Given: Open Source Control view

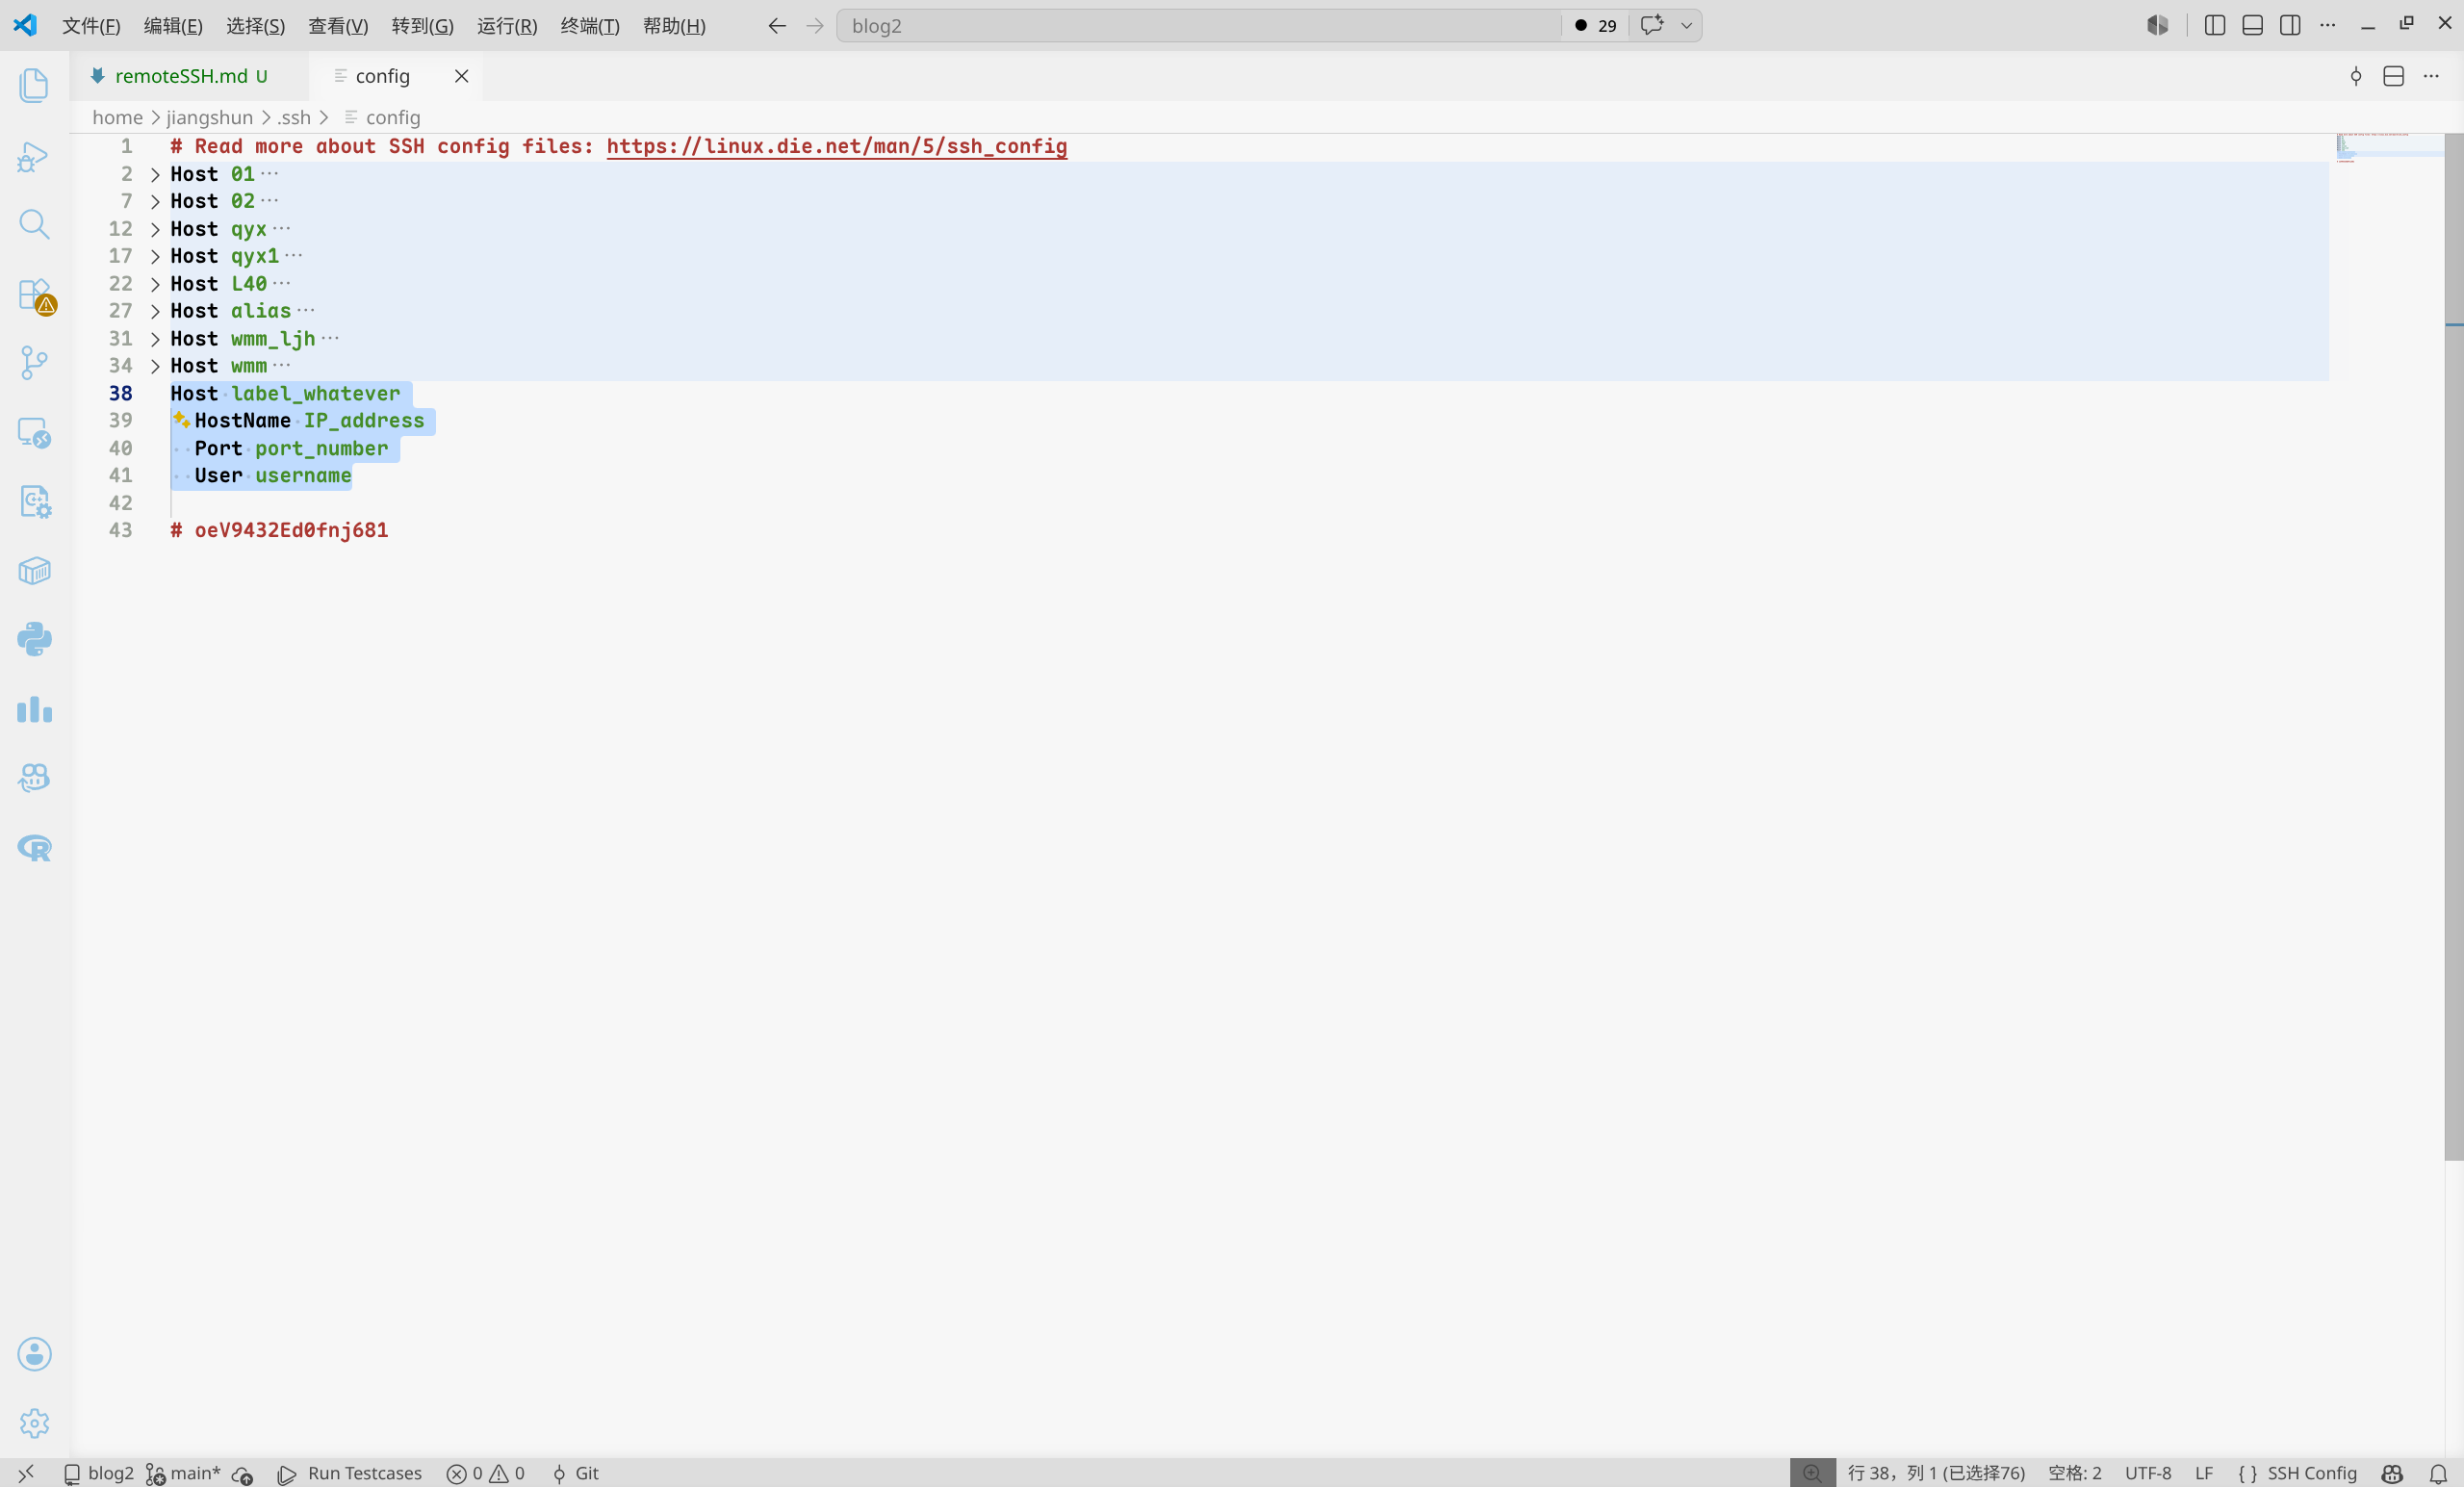Looking at the screenshot, I should tap(34, 363).
